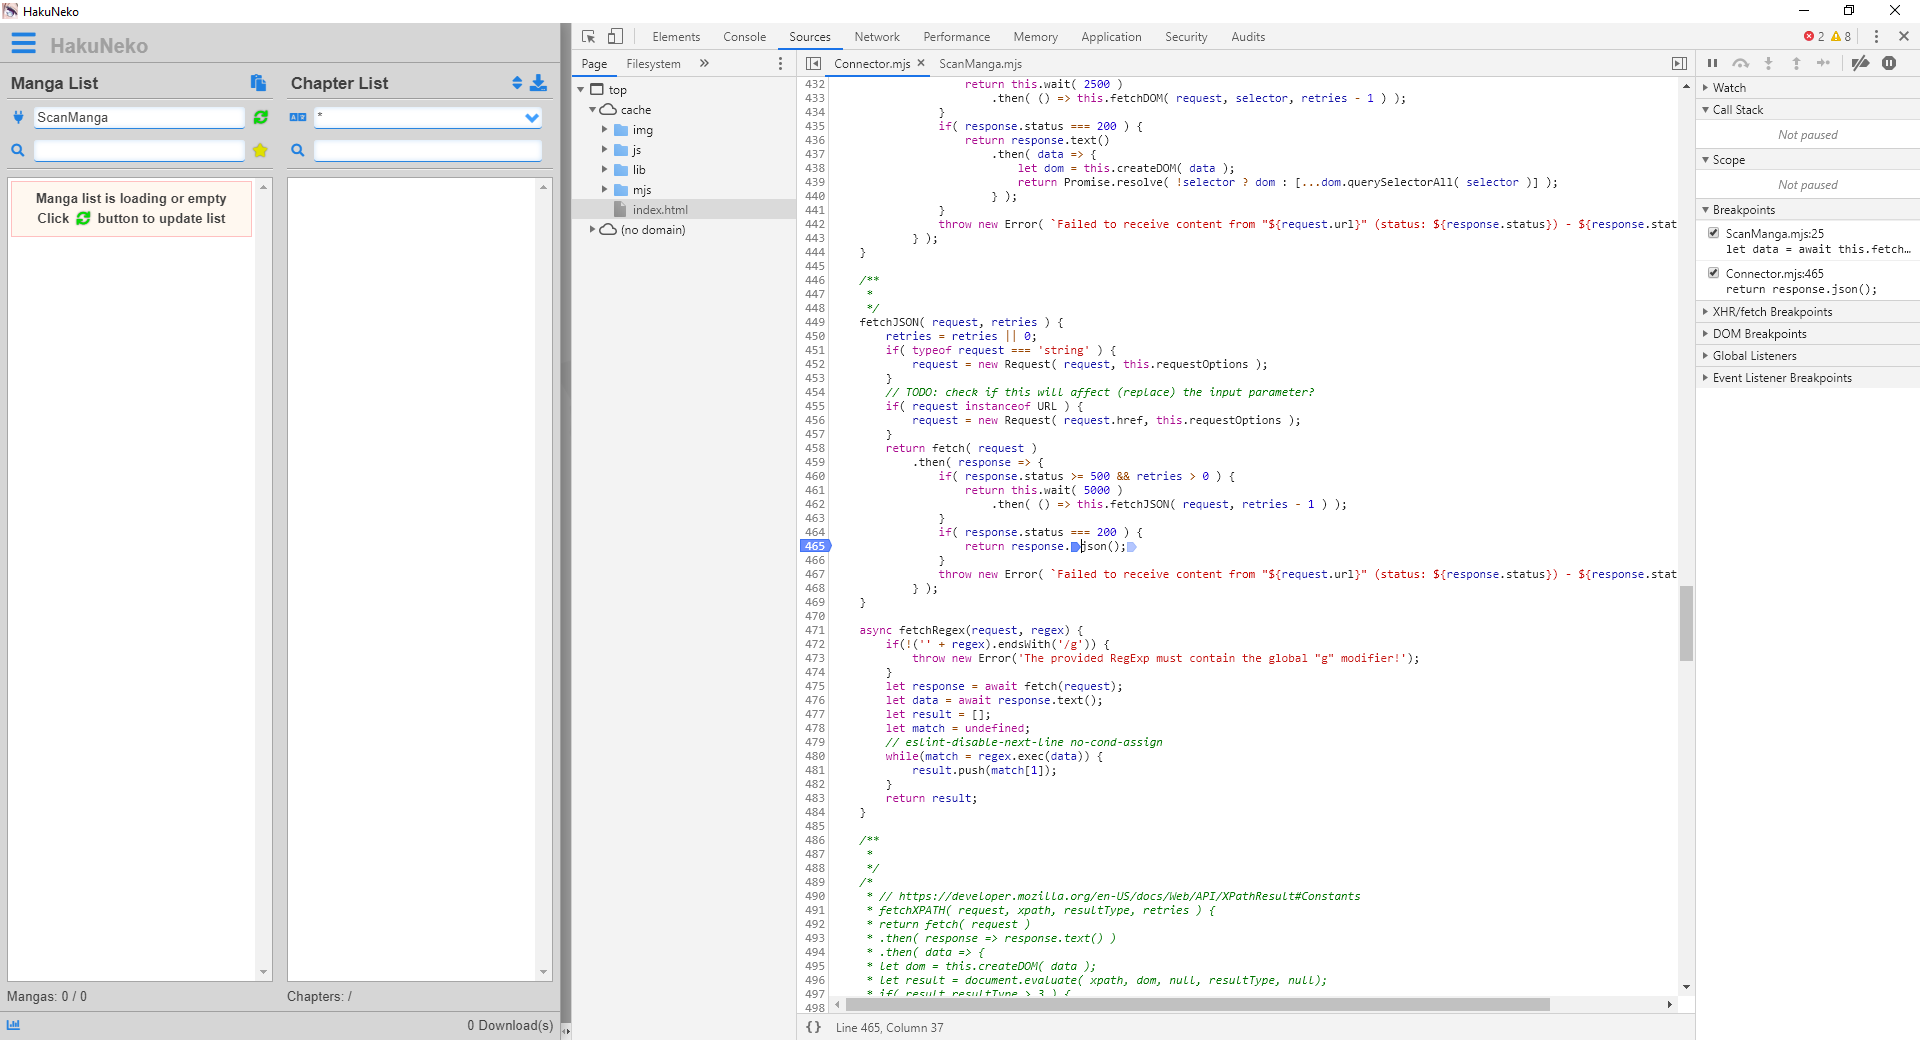This screenshot has height=1040, width=1920.
Task: Click the chapter sort arrows icon
Action: click(x=517, y=83)
